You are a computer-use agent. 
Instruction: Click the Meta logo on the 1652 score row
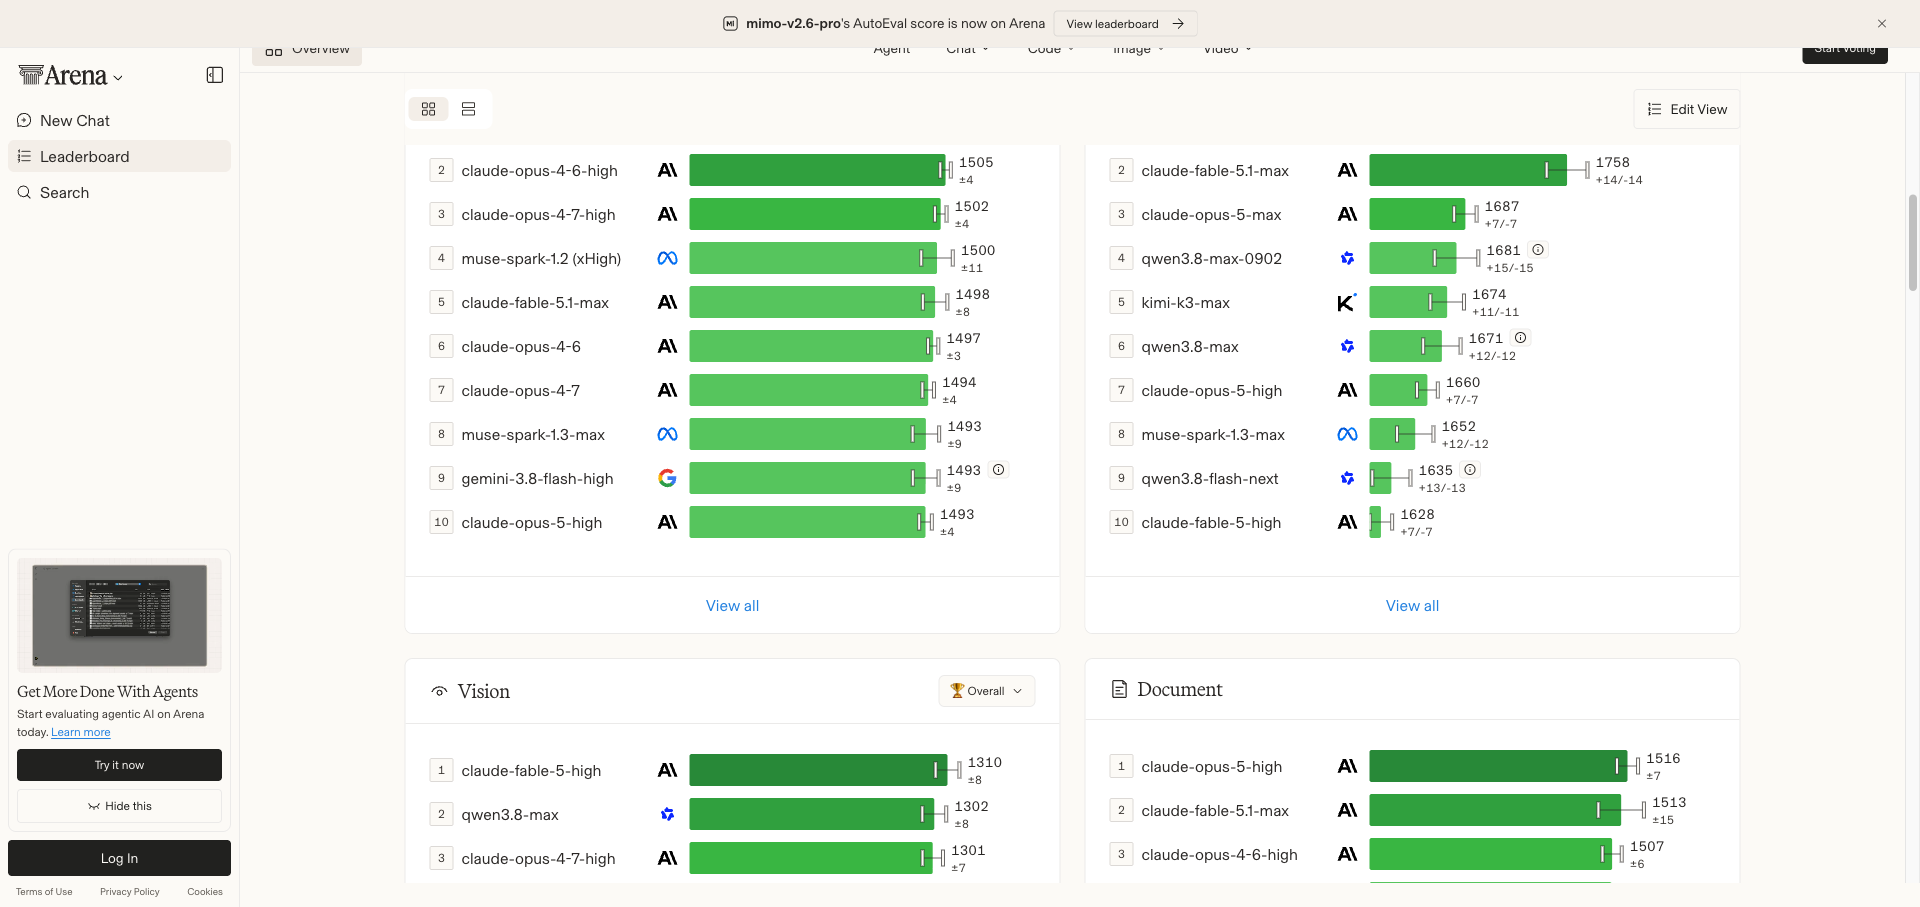coord(1347,435)
